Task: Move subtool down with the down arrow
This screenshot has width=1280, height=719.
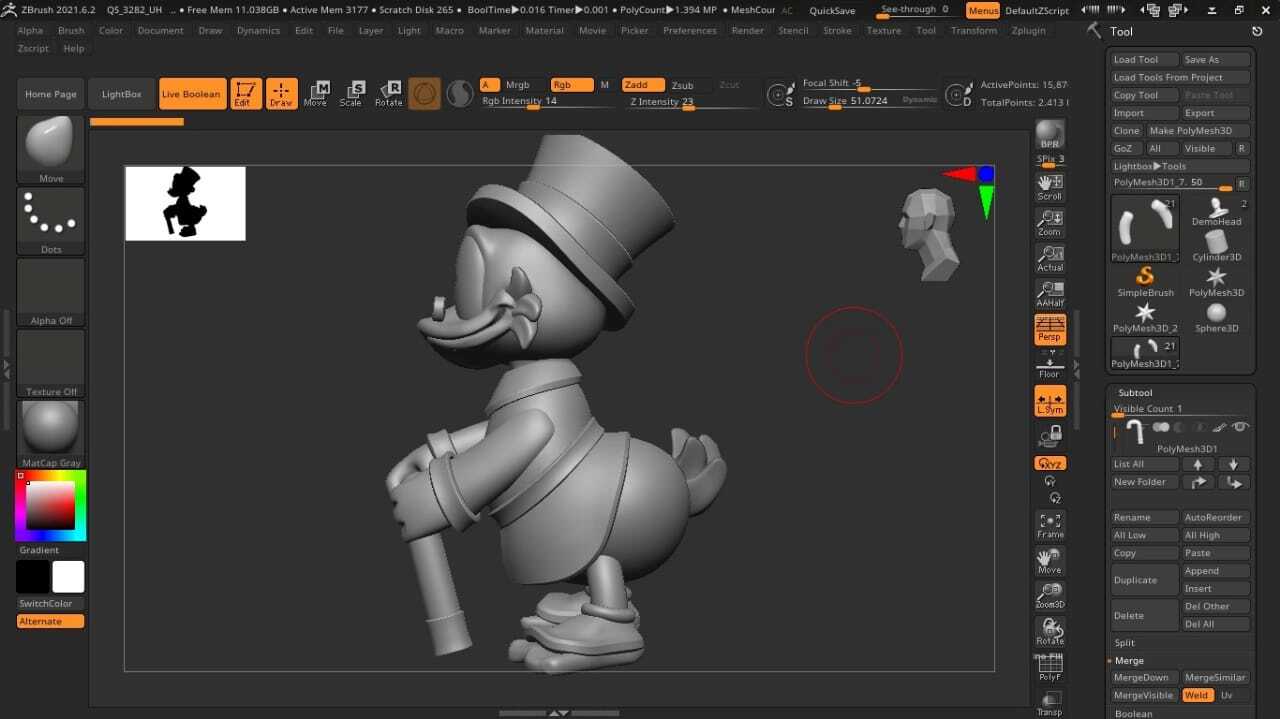Action: 1234,464
